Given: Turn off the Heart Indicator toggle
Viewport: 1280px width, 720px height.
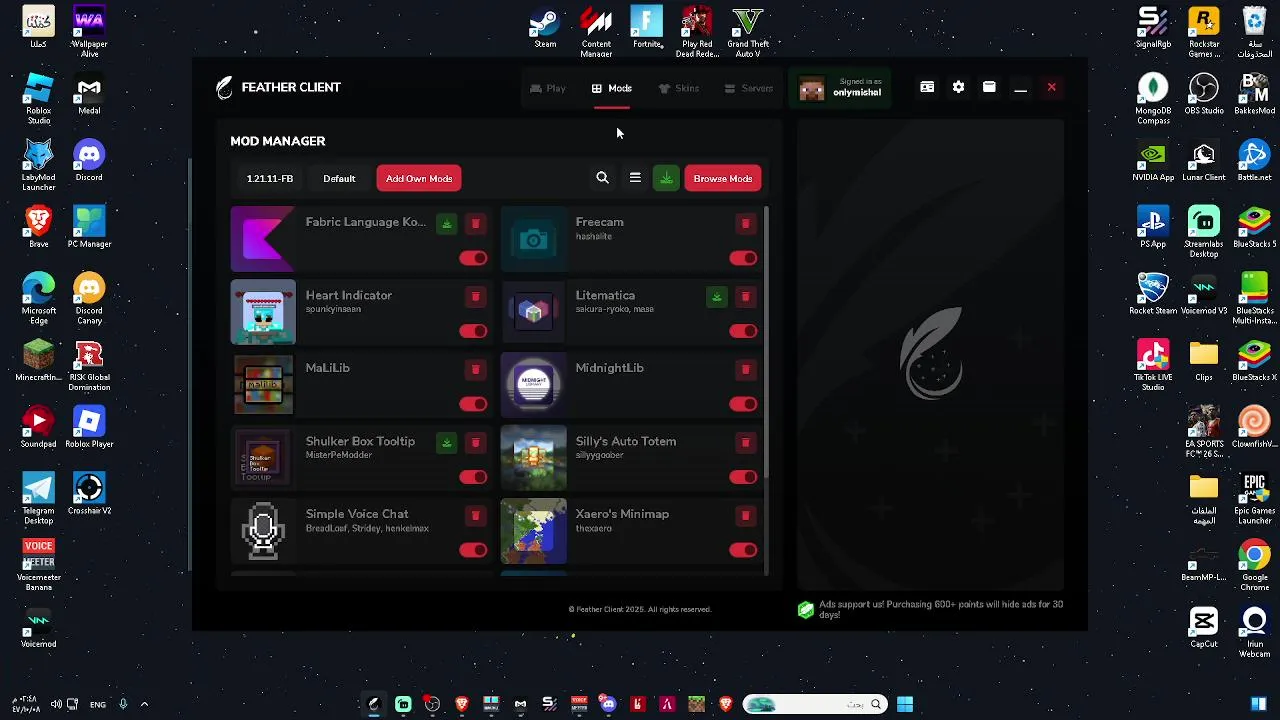Looking at the screenshot, I should pos(473,331).
